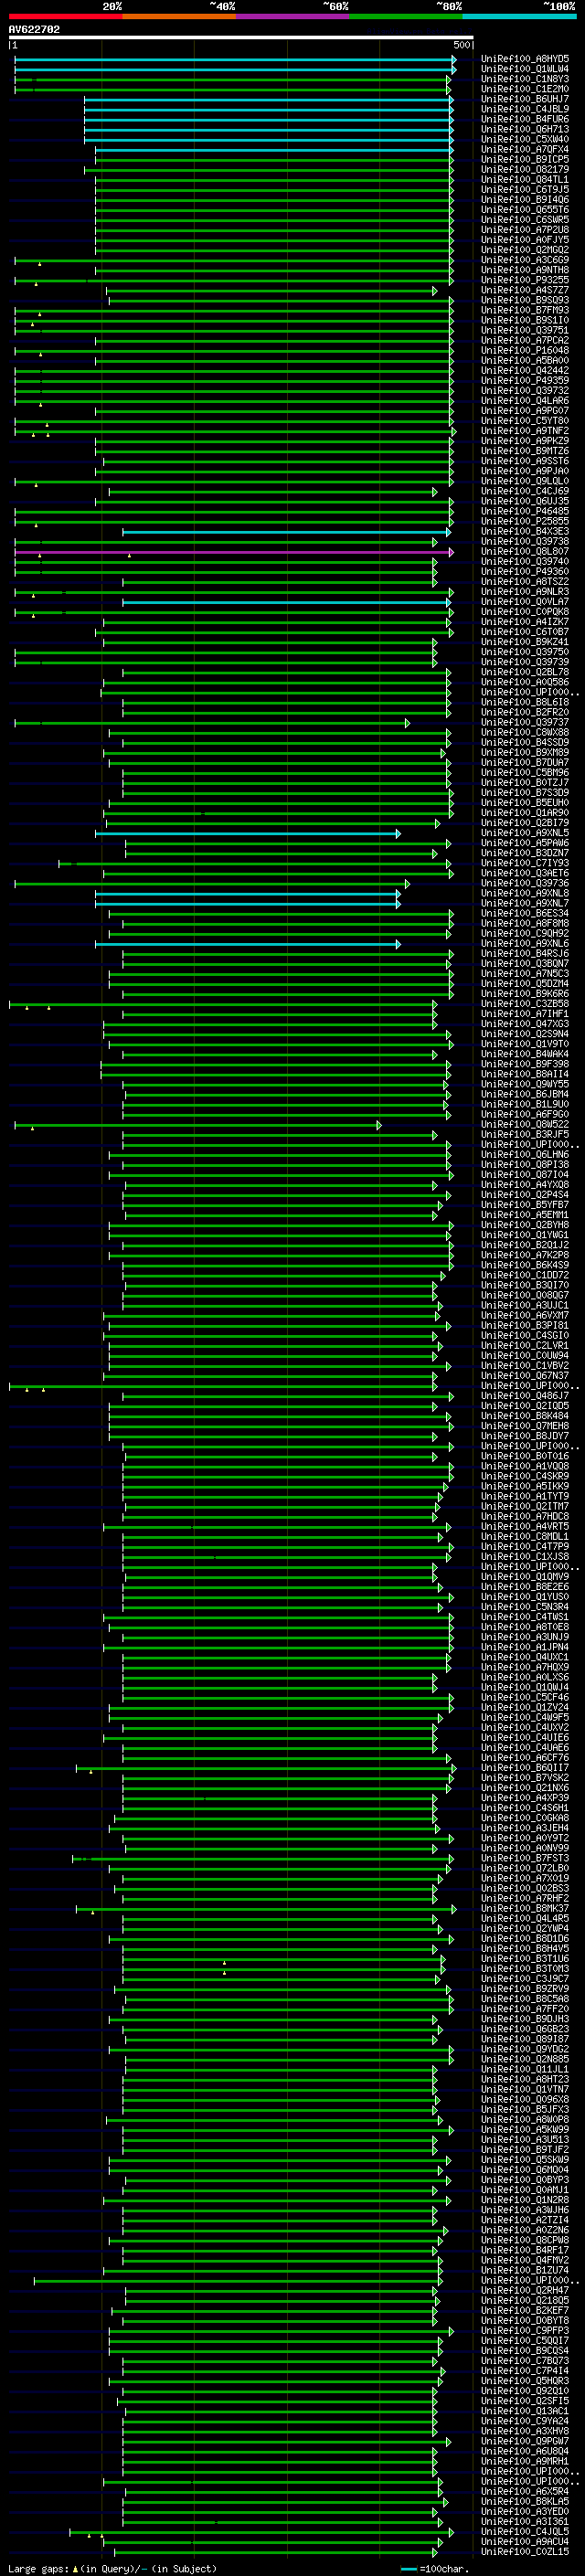Select label UniRef100_Q84TL1

pyautogui.click(x=524, y=179)
